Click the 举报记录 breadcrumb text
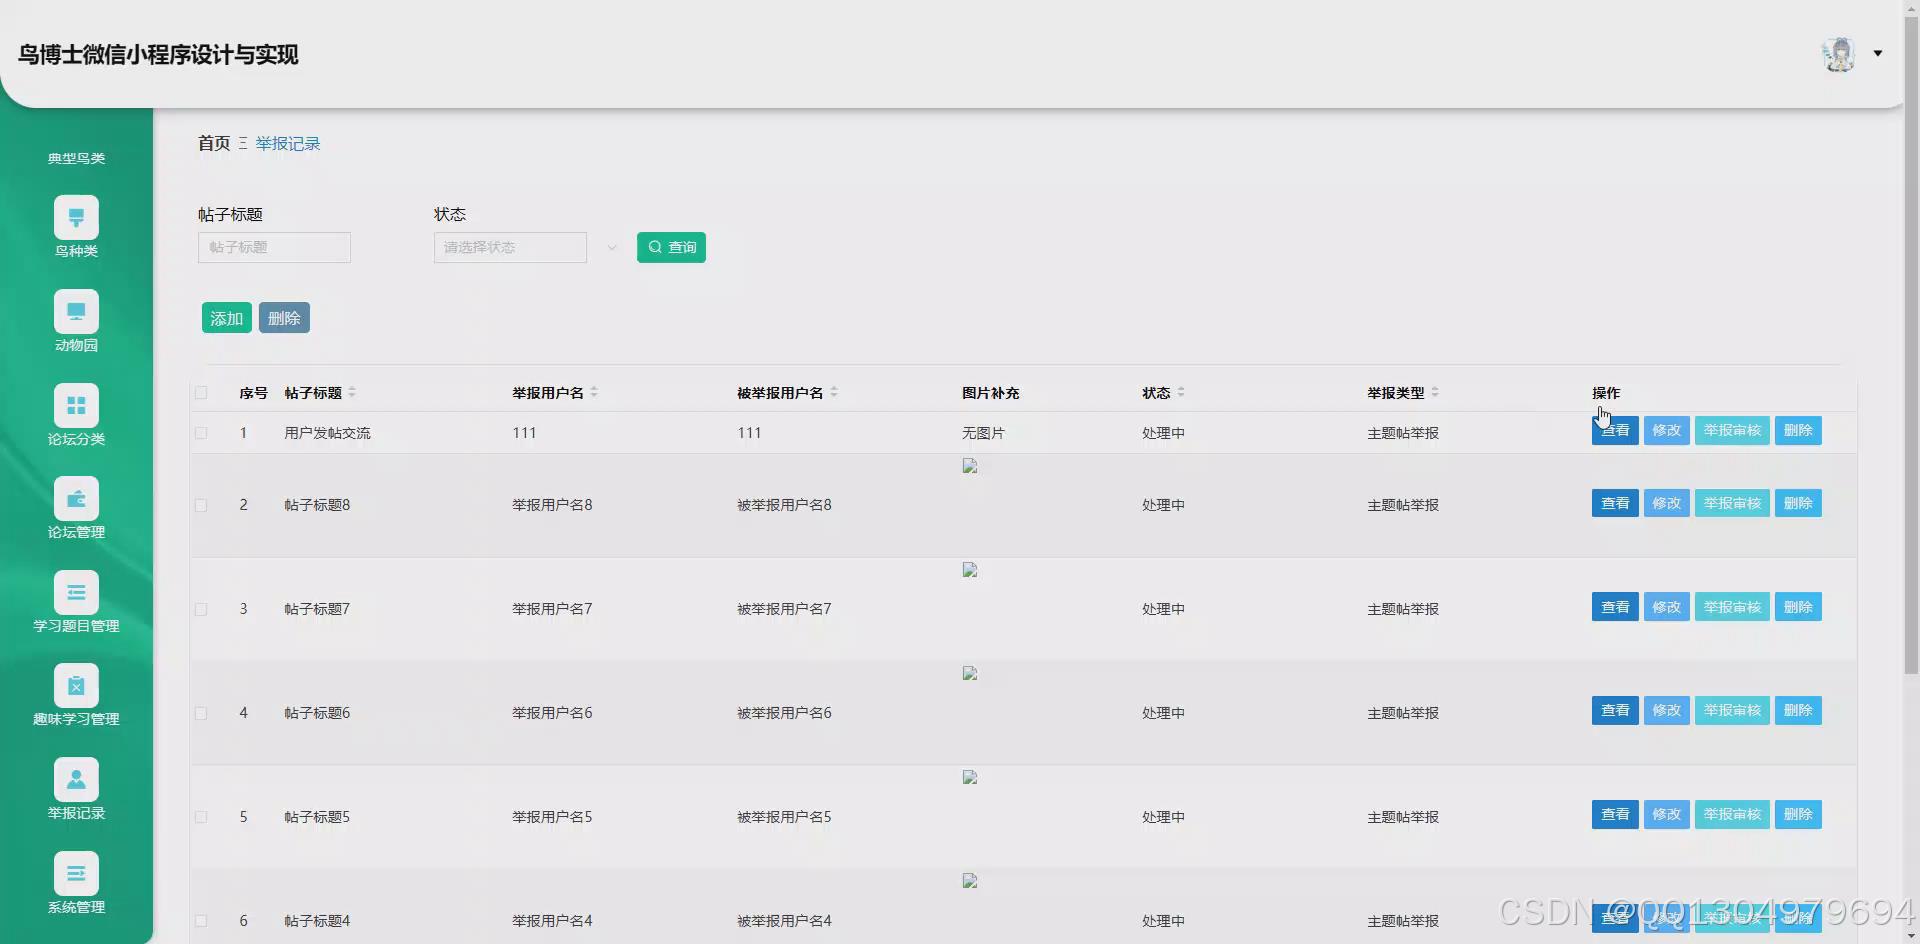Screen dimensions: 1920x944 pos(288,143)
